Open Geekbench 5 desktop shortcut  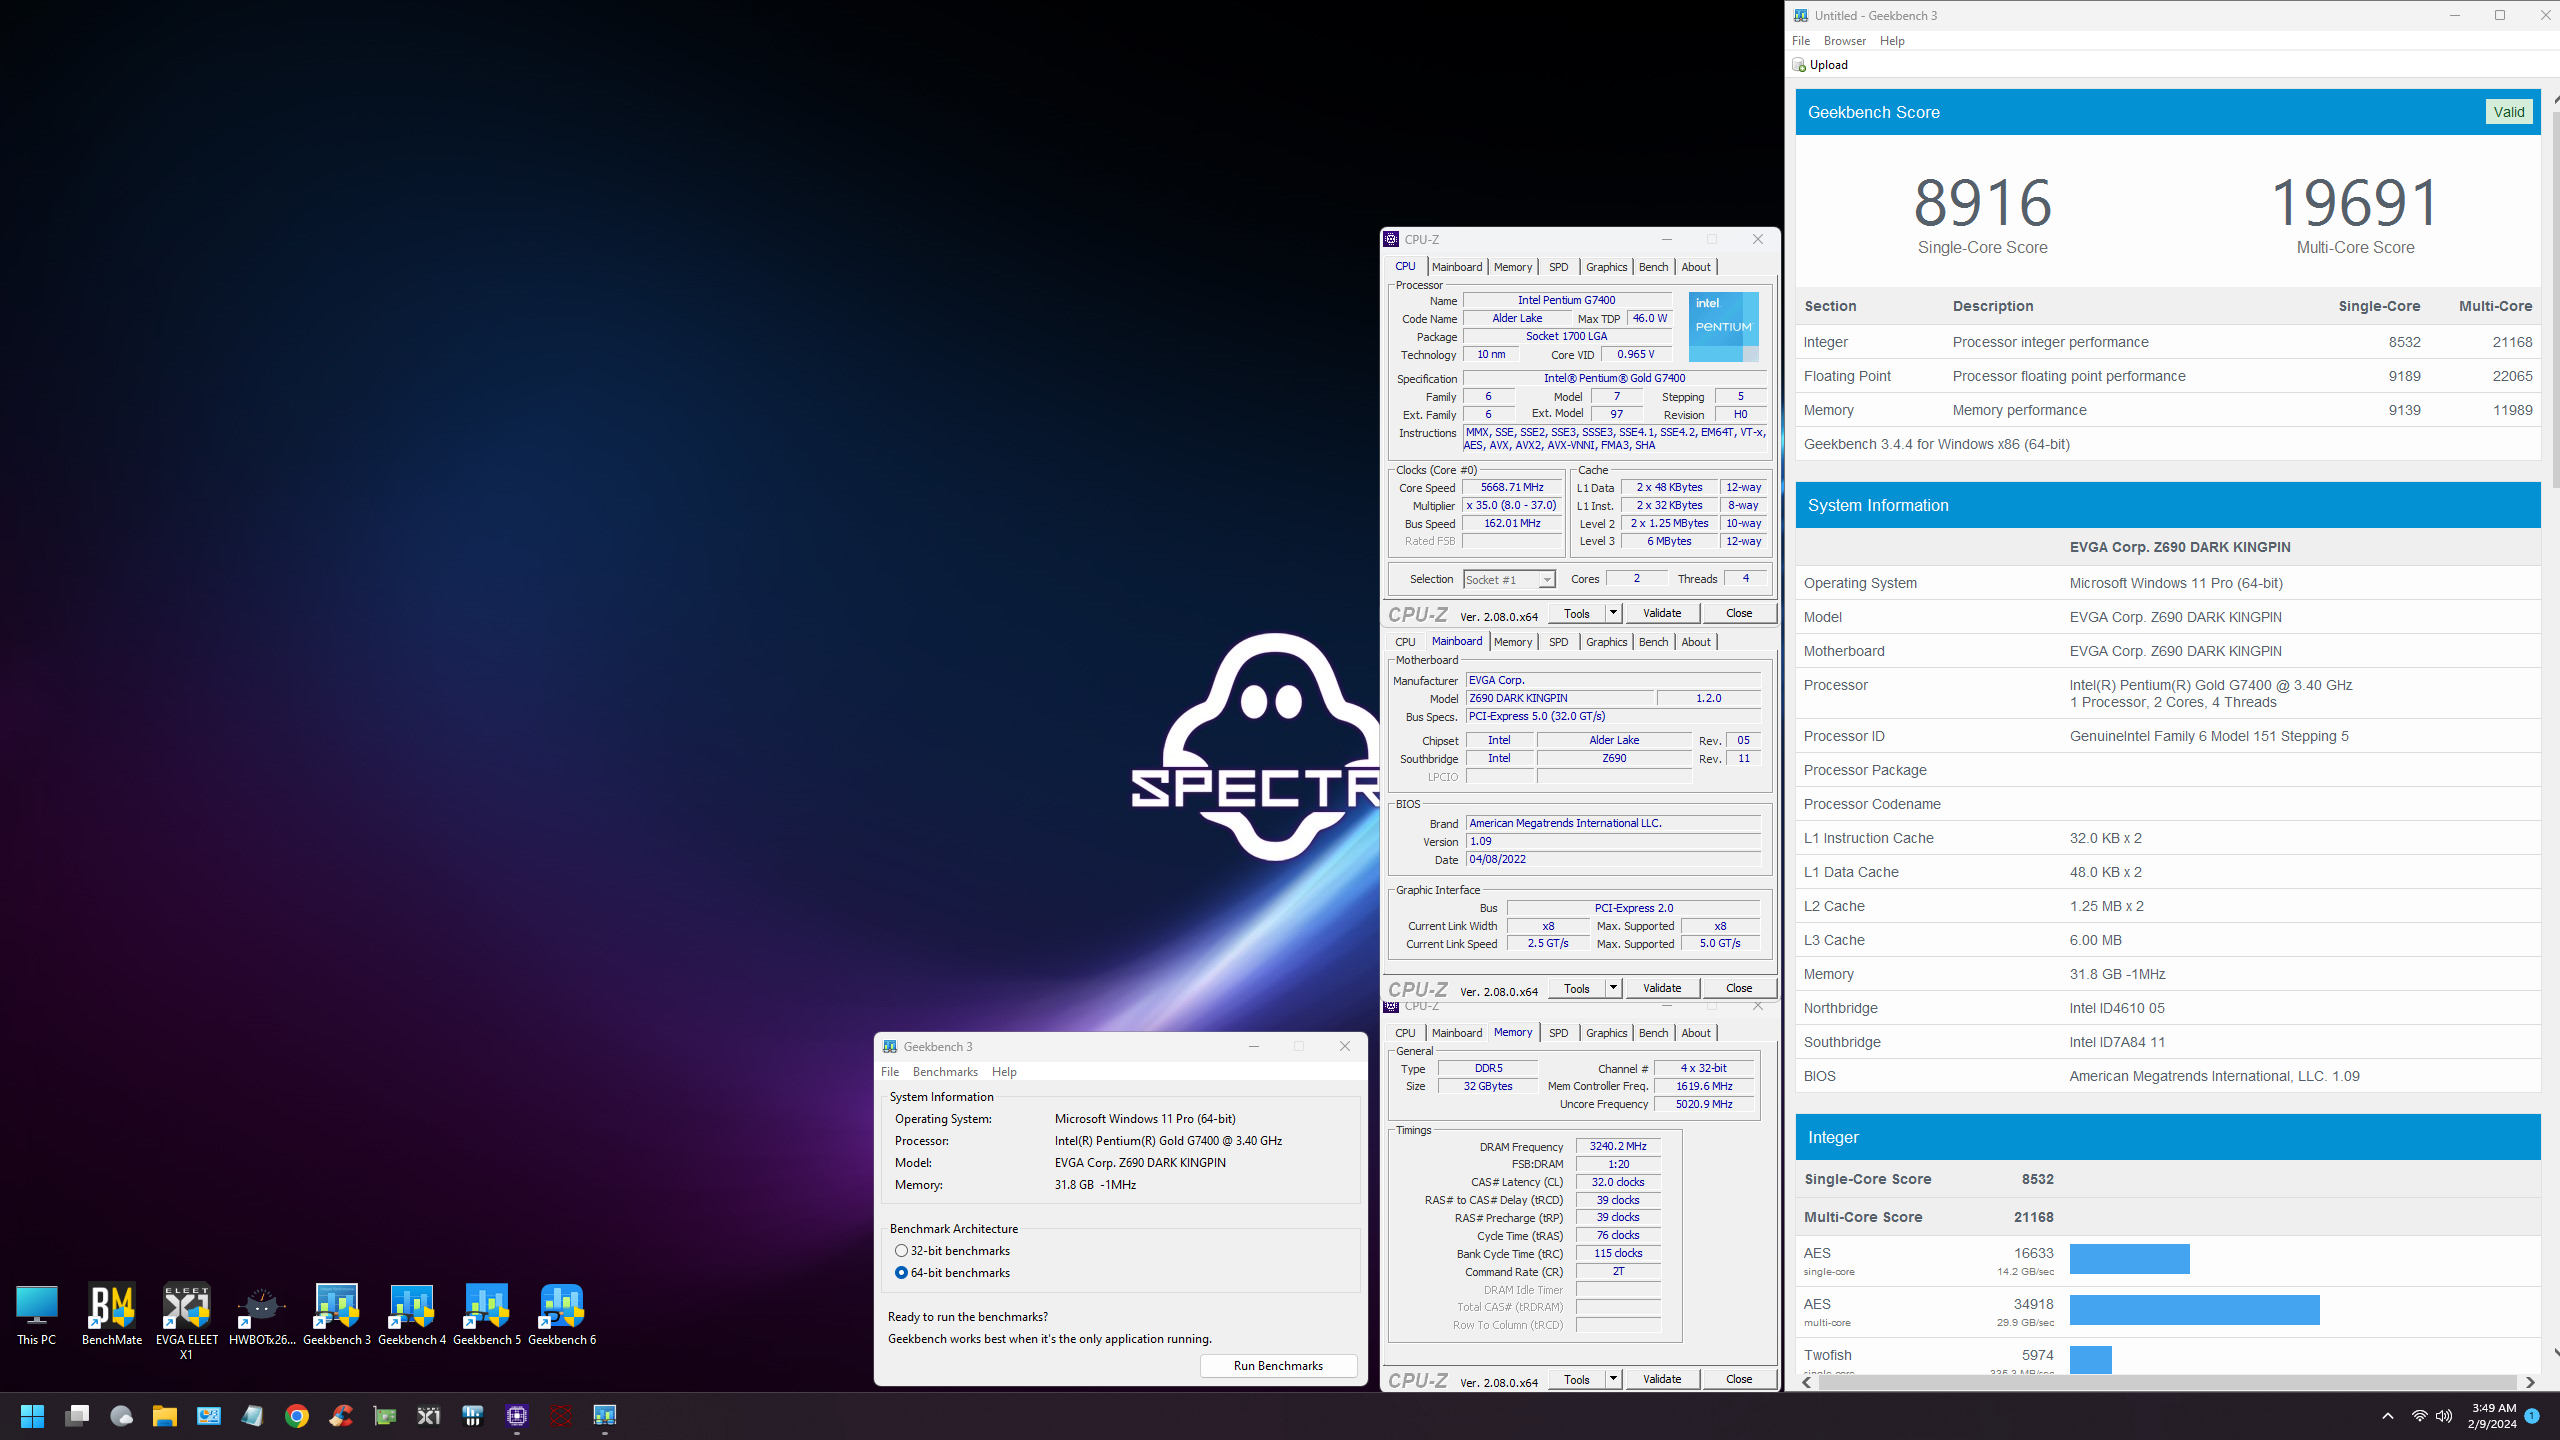point(487,1315)
